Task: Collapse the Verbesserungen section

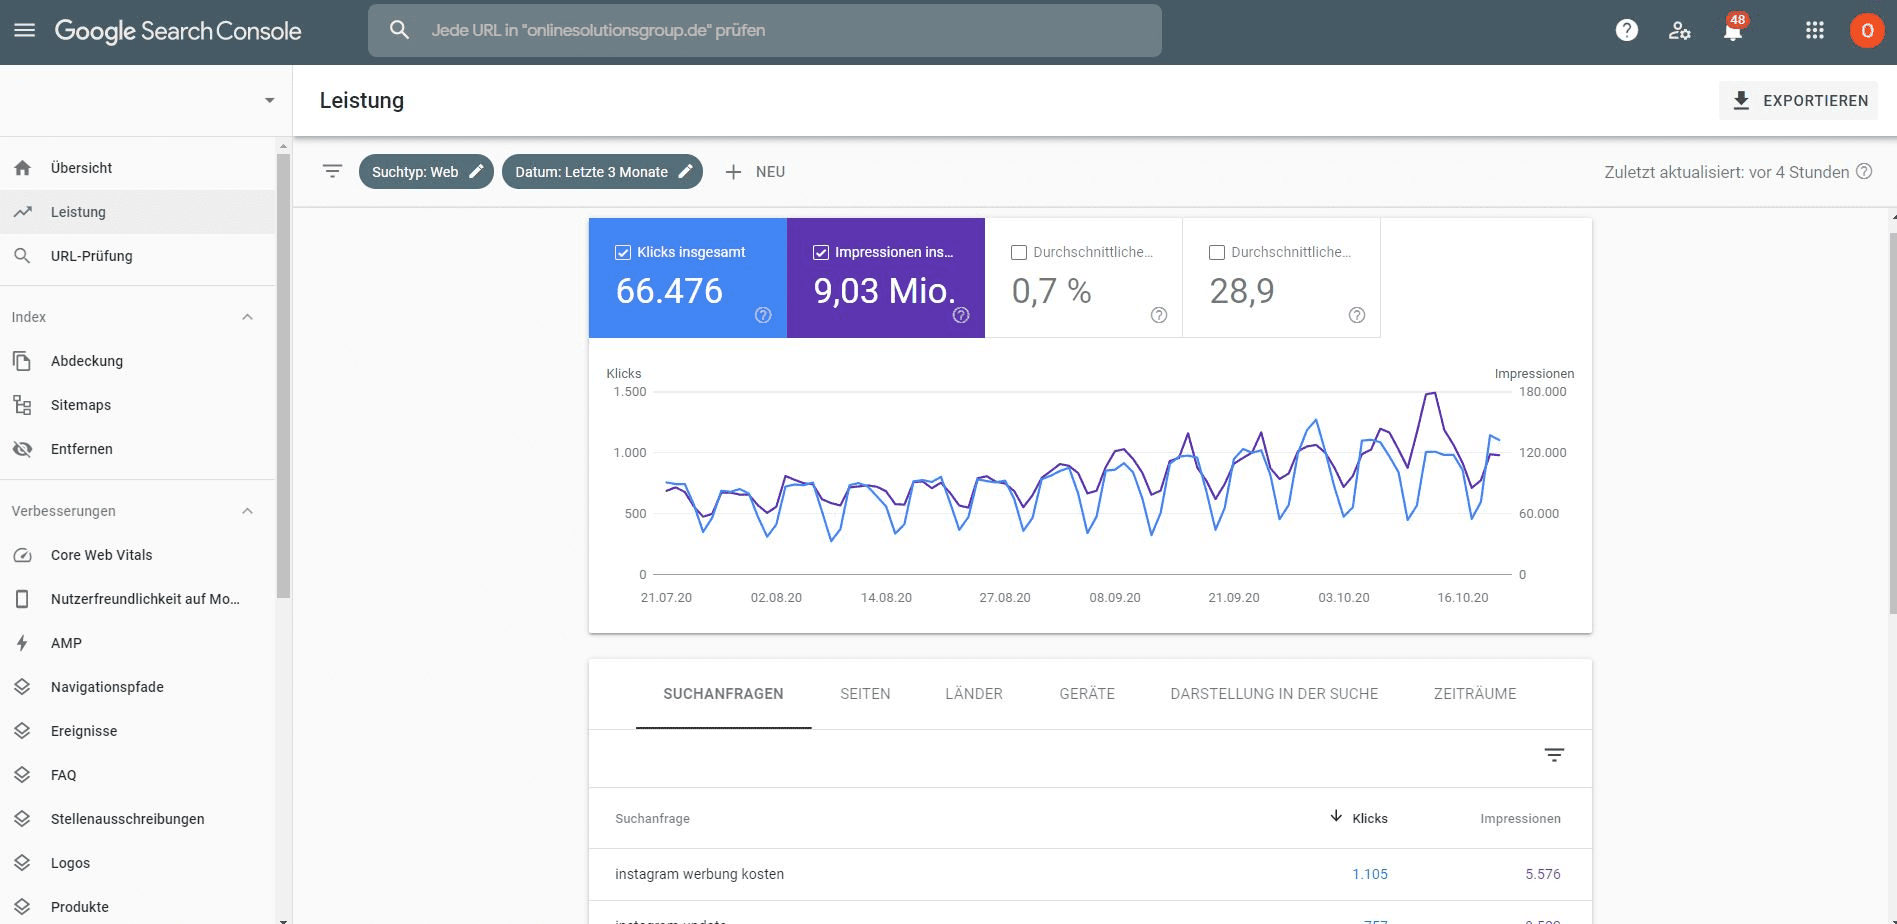Action: (x=248, y=511)
